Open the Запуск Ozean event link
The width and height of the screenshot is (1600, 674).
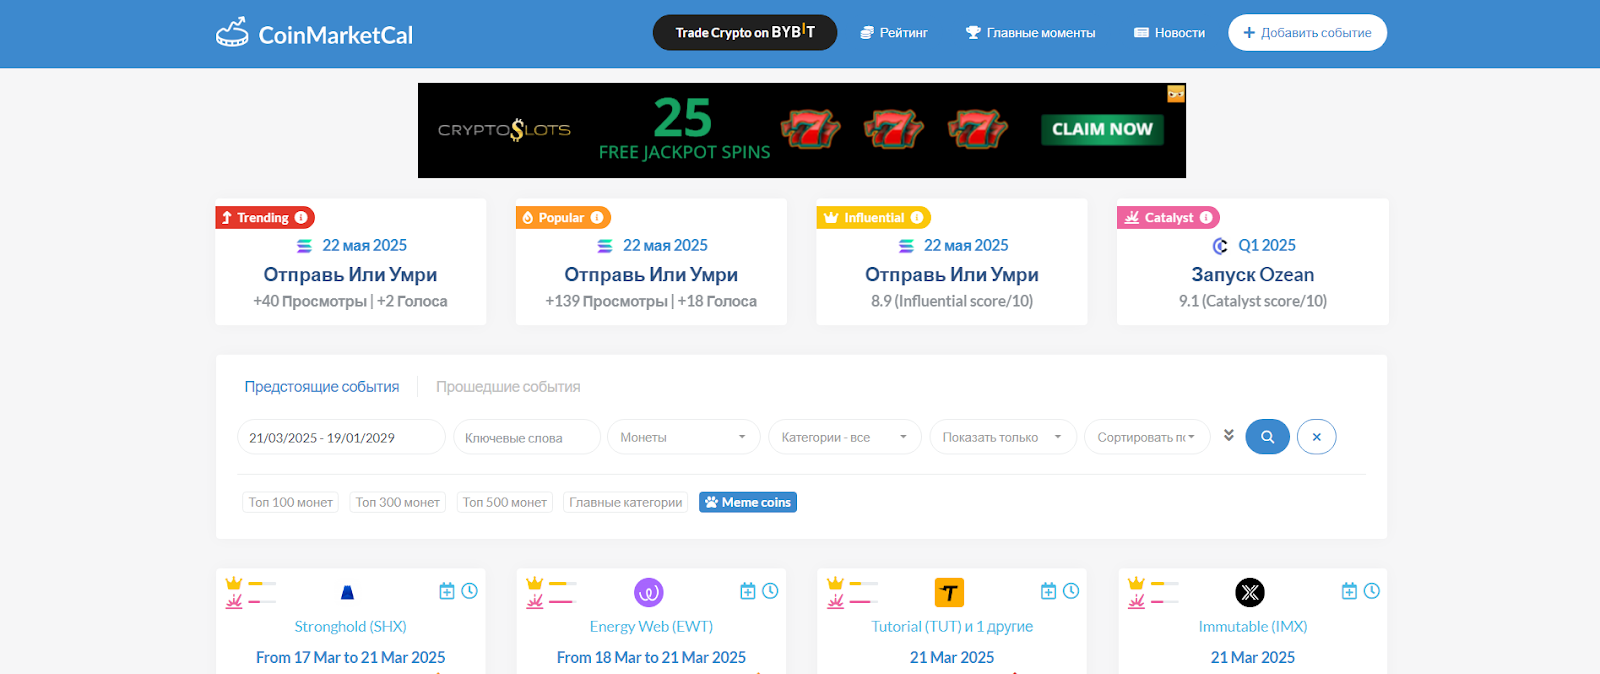[1253, 274]
